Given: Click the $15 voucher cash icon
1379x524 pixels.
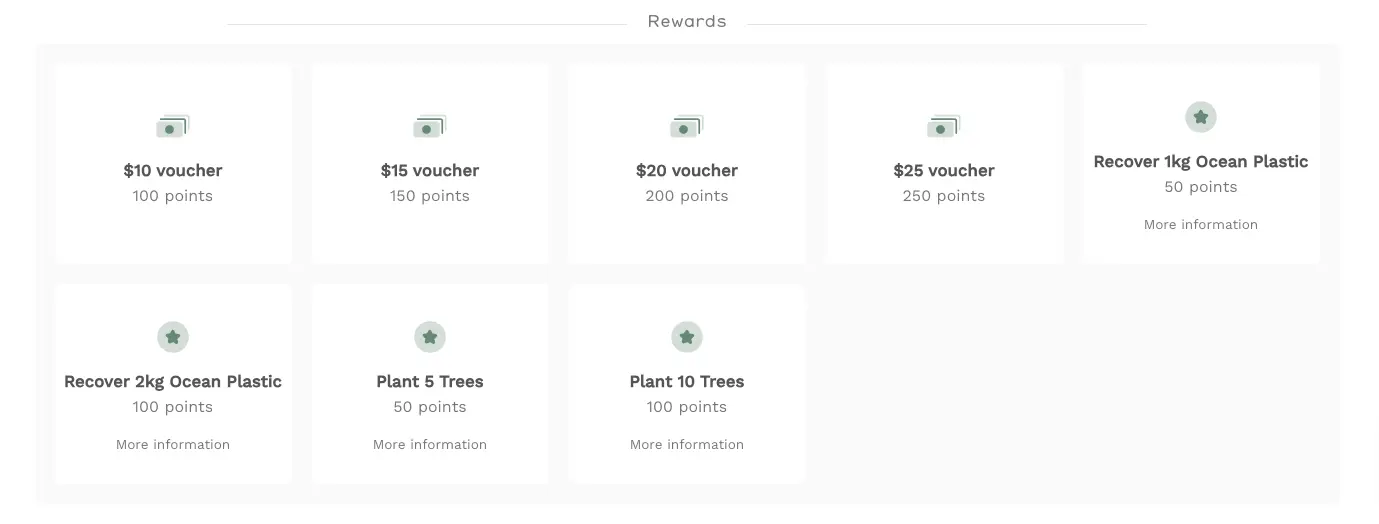Looking at the screenshot, I should click(x=429, y=127).
